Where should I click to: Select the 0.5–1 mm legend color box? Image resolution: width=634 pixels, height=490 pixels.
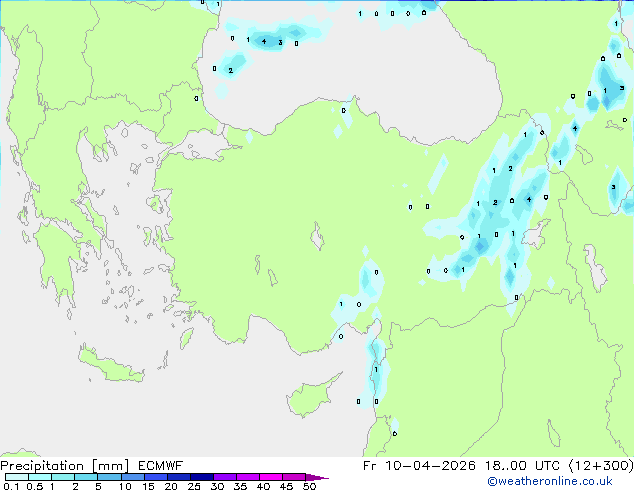[40, 477]
